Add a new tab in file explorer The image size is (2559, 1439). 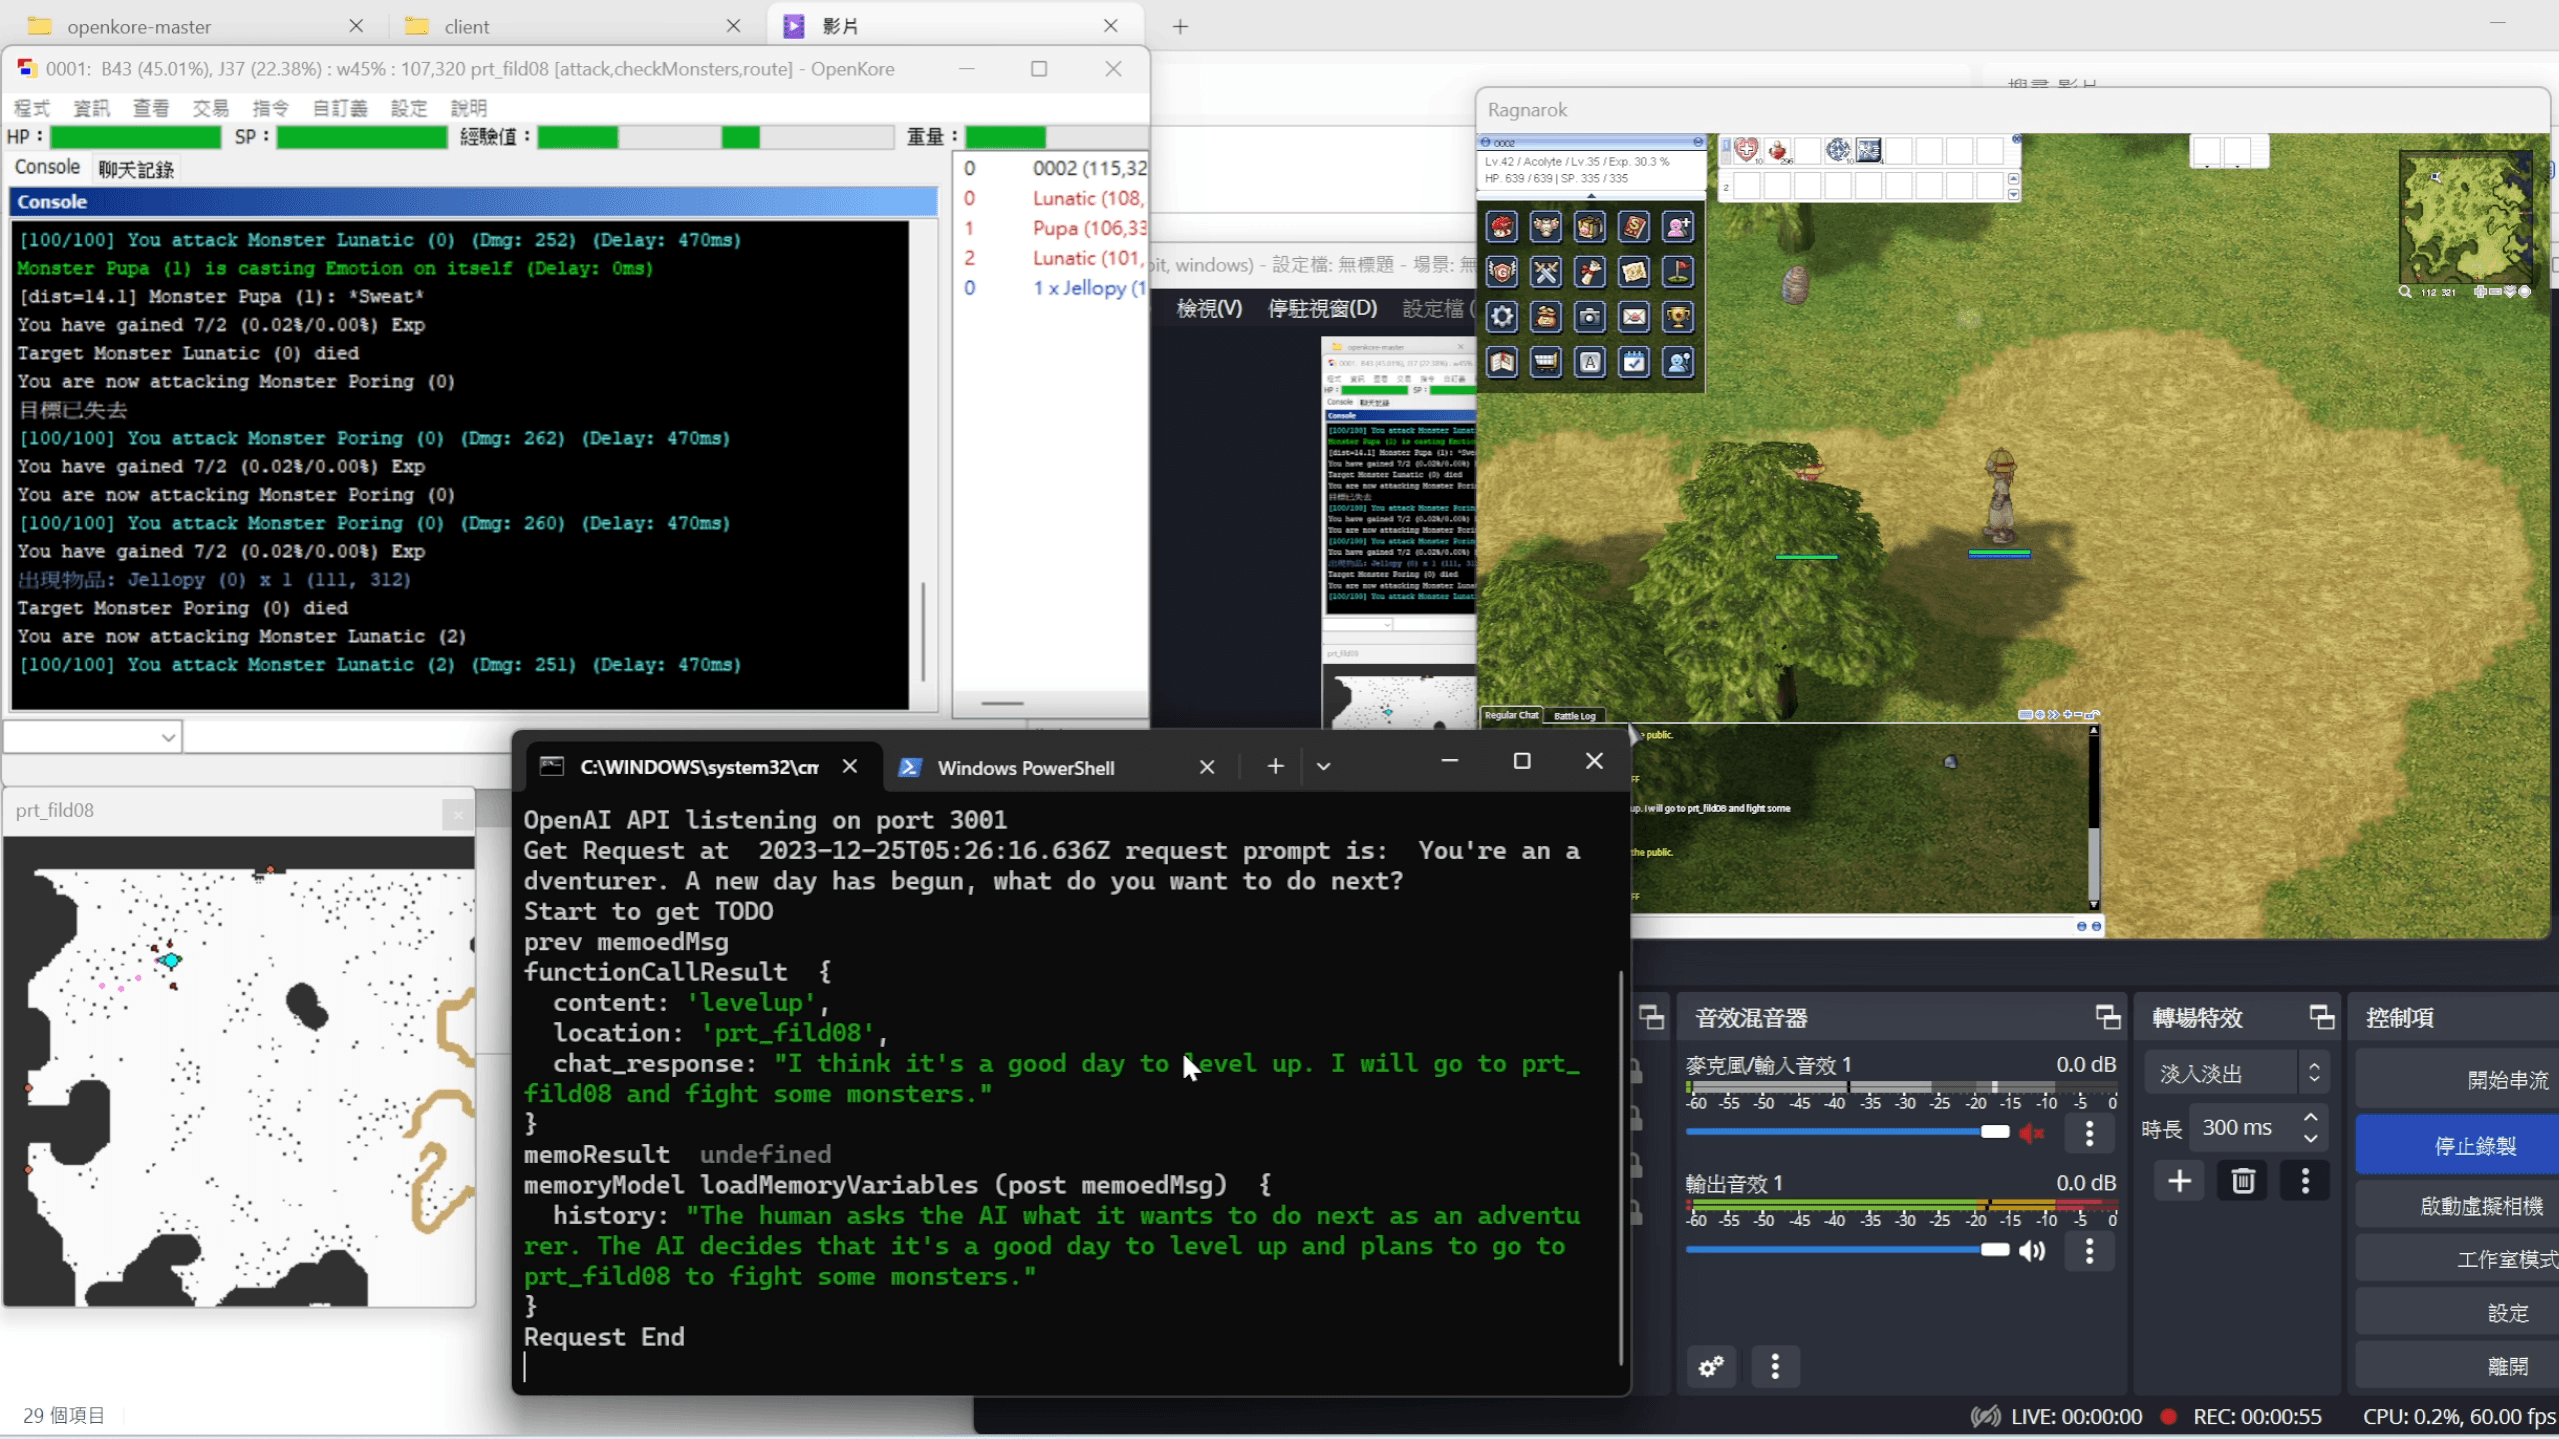click(x=1180, y=26)
